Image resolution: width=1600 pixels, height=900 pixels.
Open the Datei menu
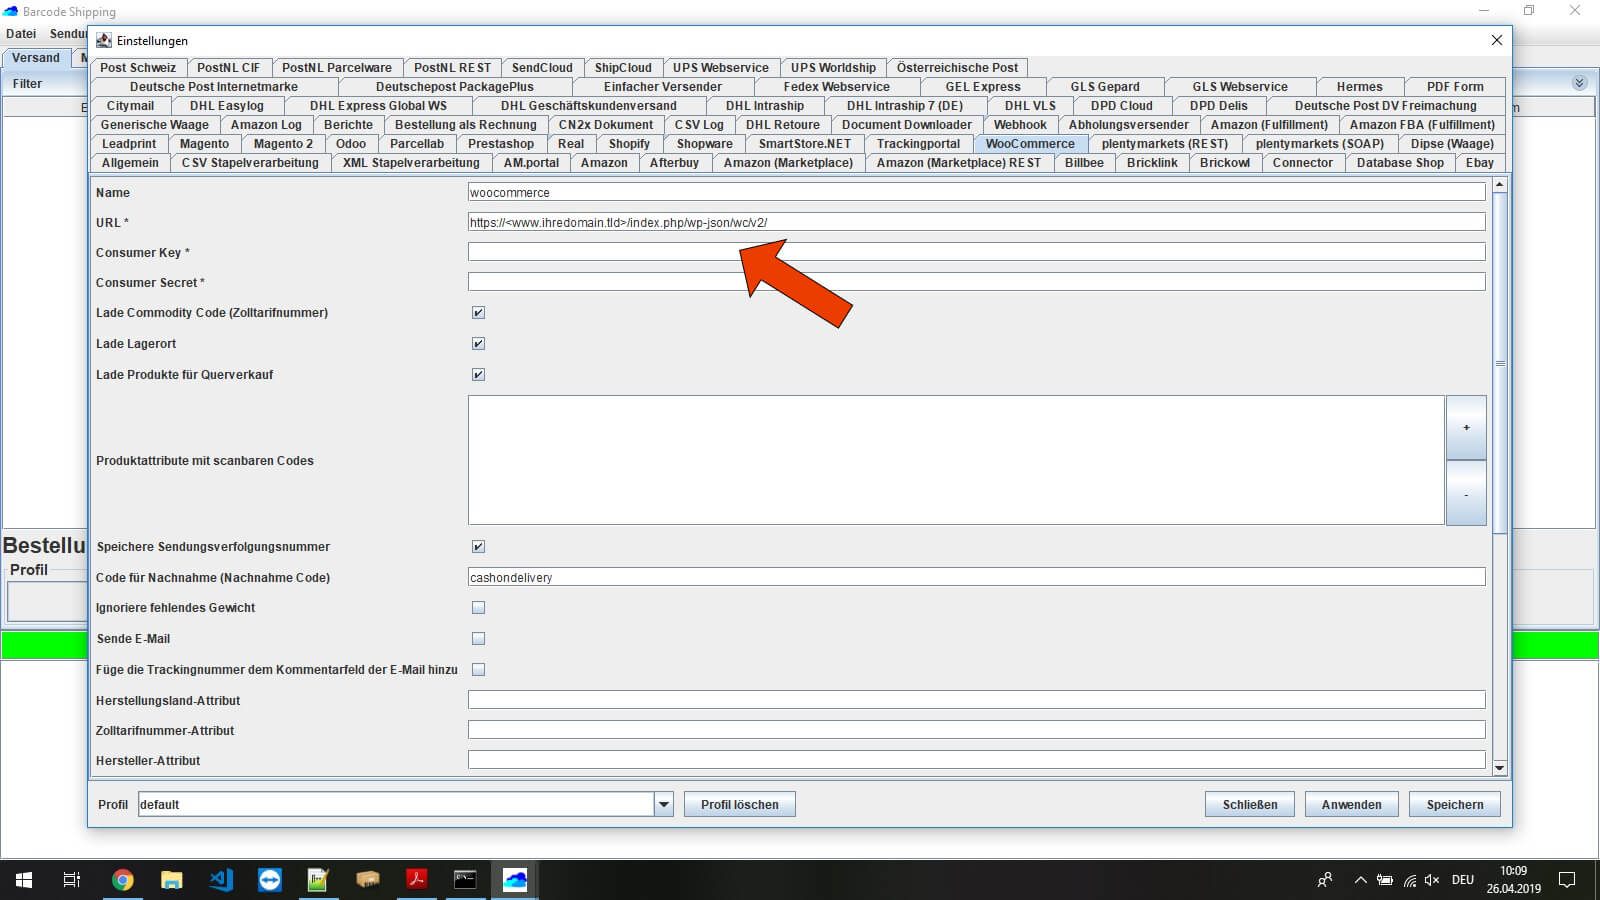coord(21,34)
